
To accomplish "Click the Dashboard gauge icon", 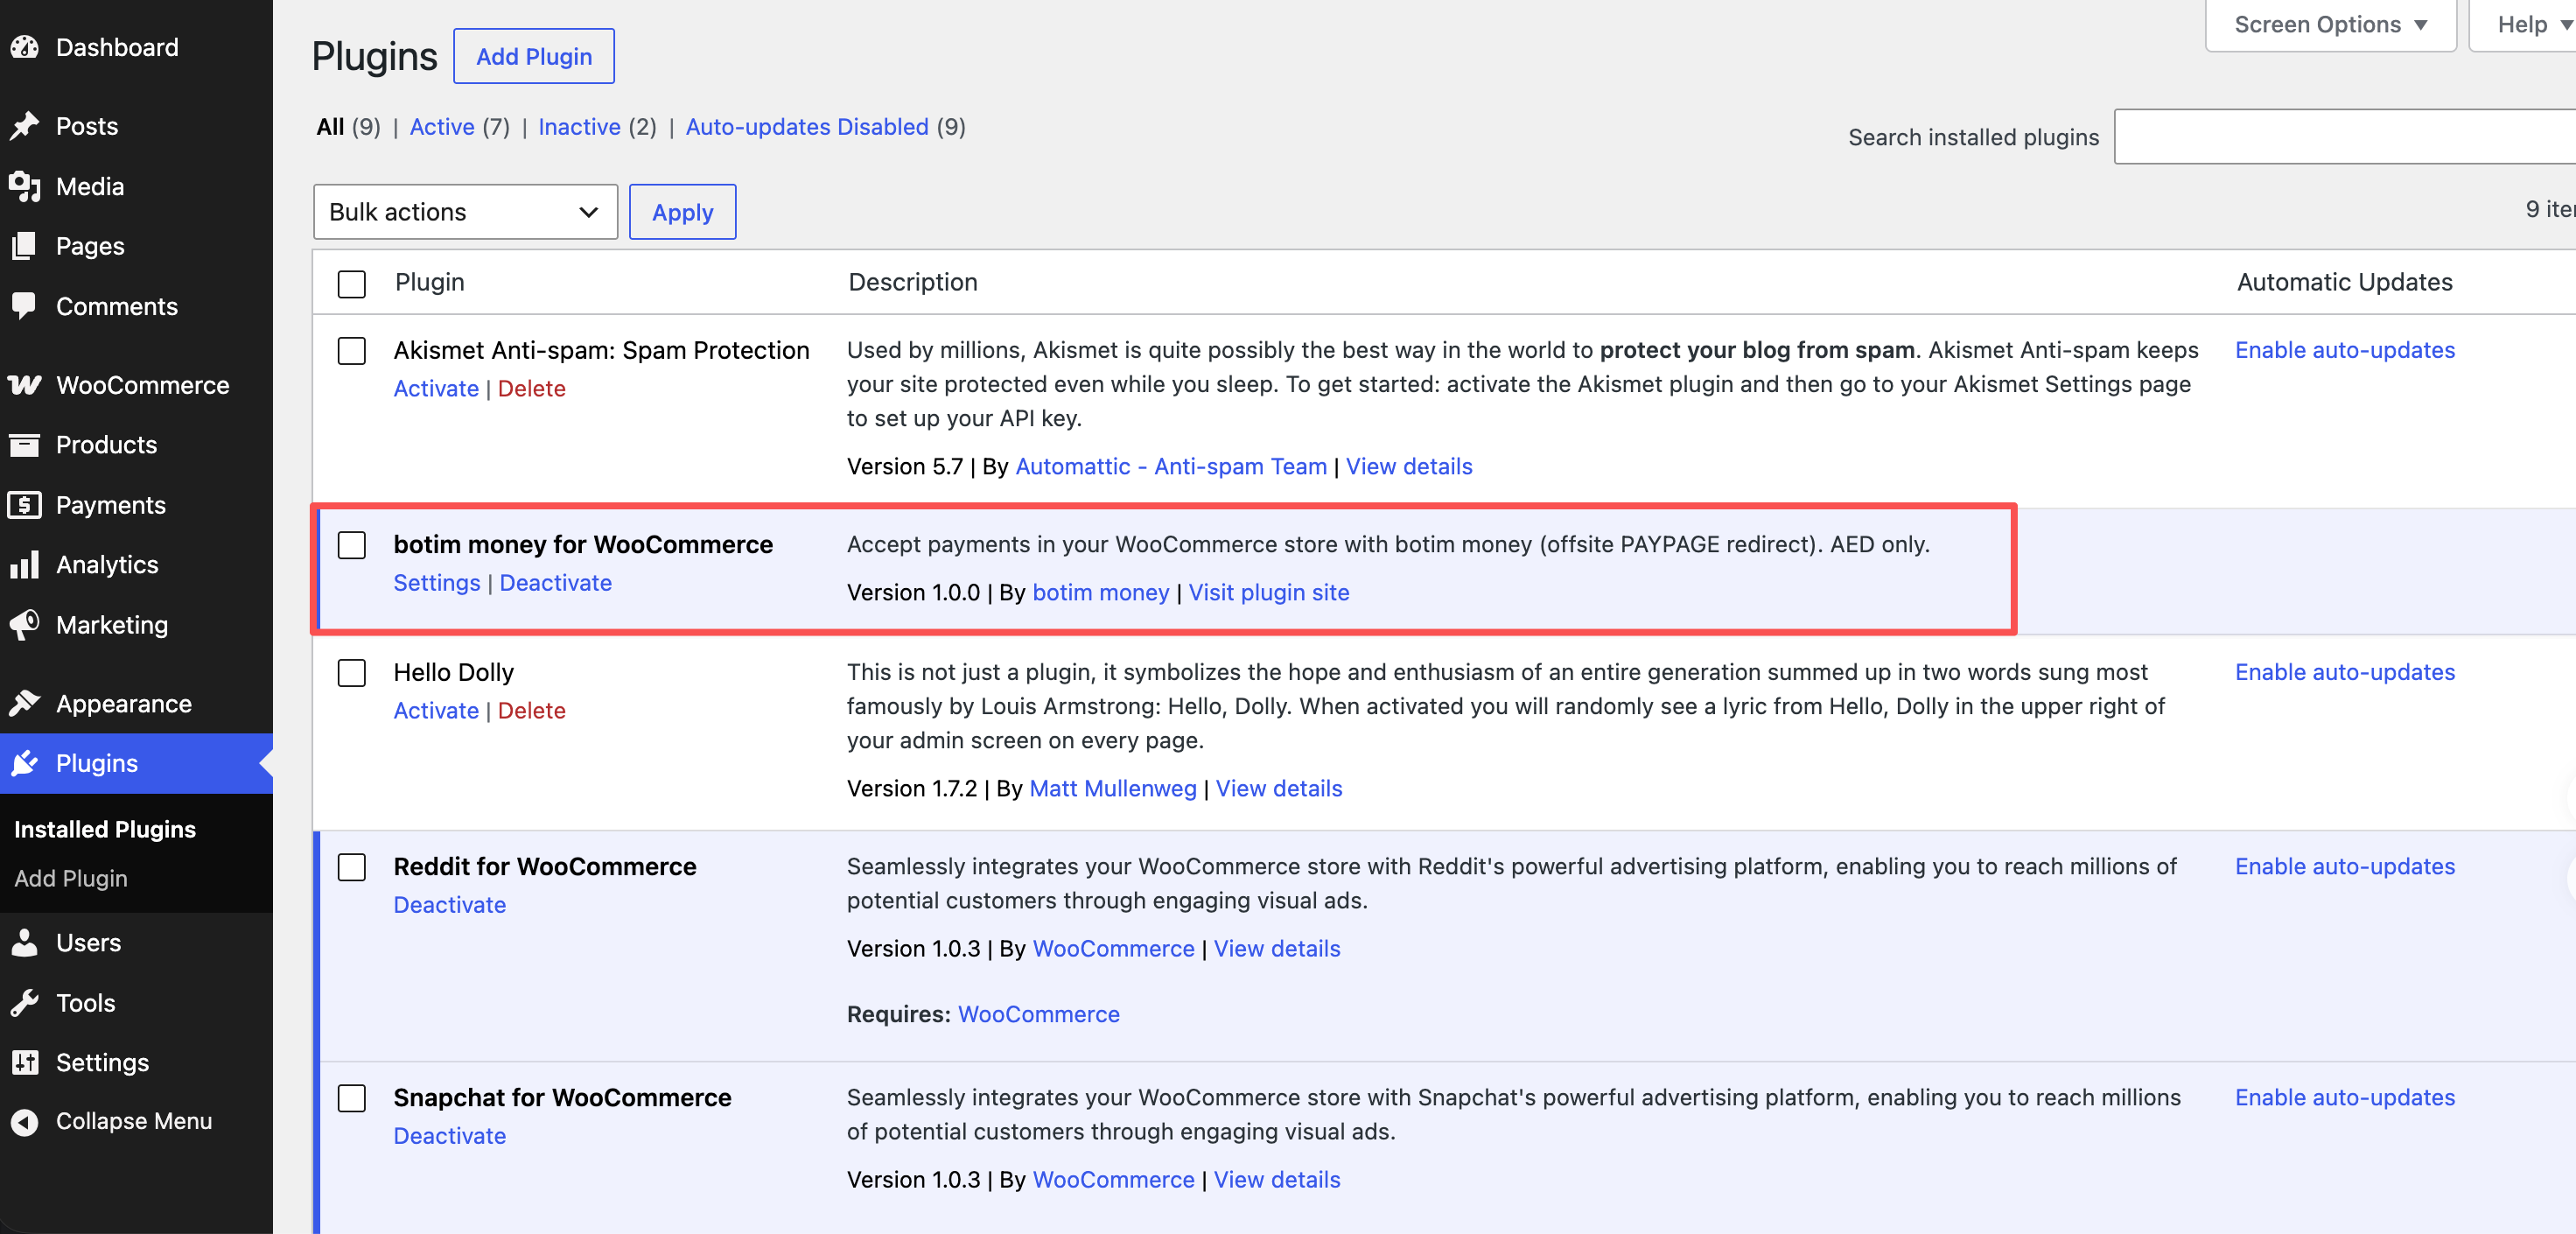I will click(x=25, y=47).
